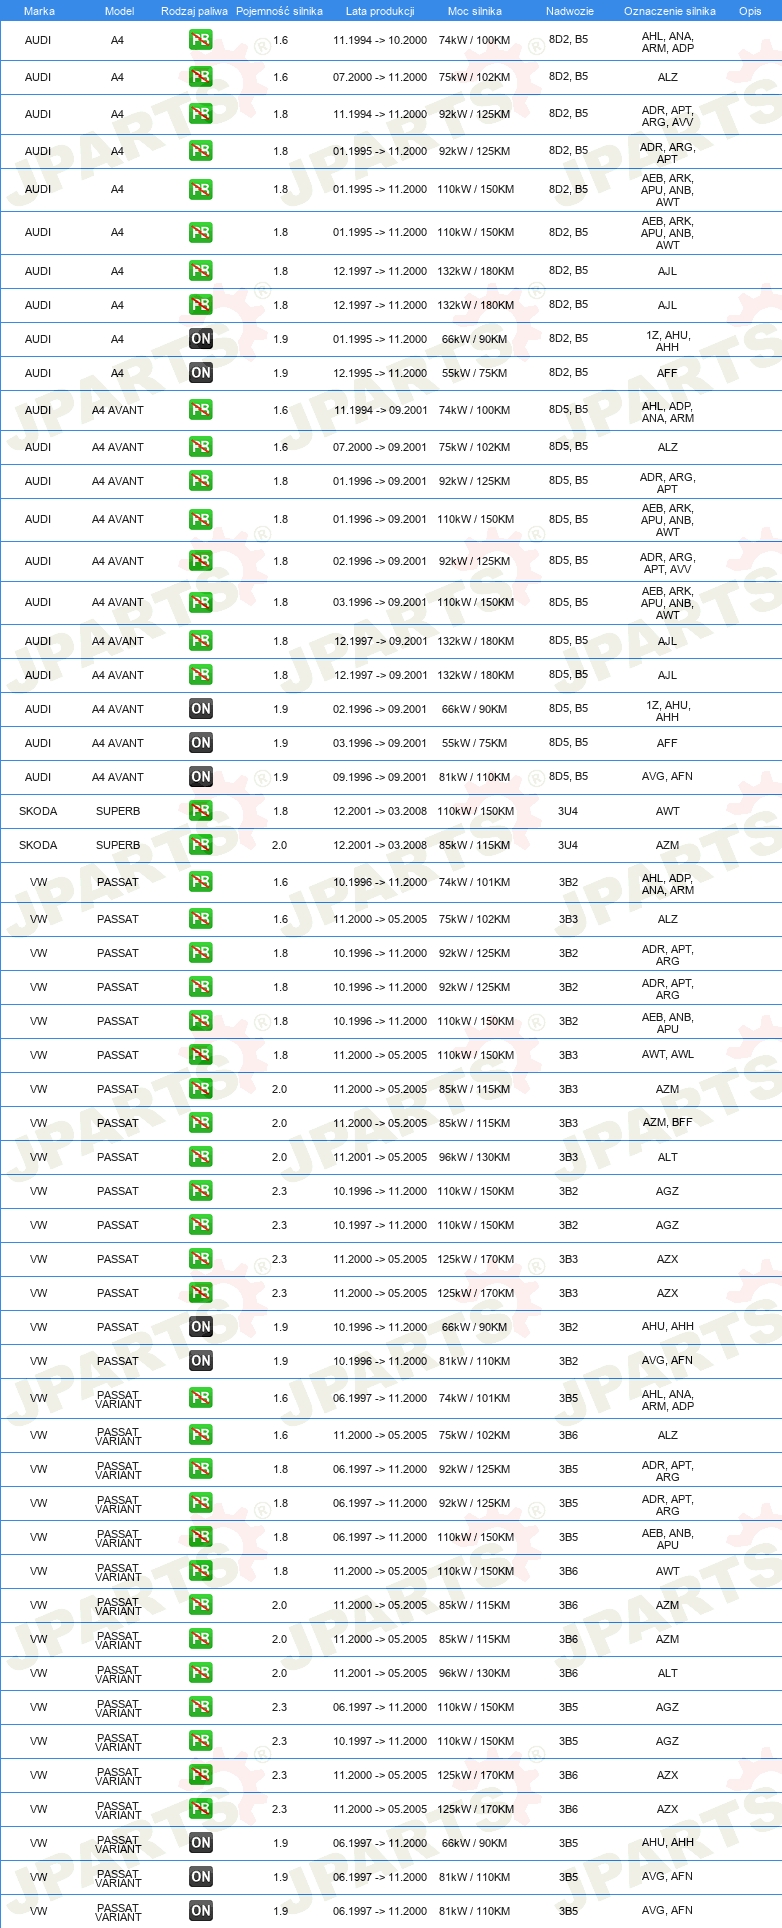Select the date cell 11.1994 -> 09.2001
782x1928 pixels.
click(x=380, y=410)
